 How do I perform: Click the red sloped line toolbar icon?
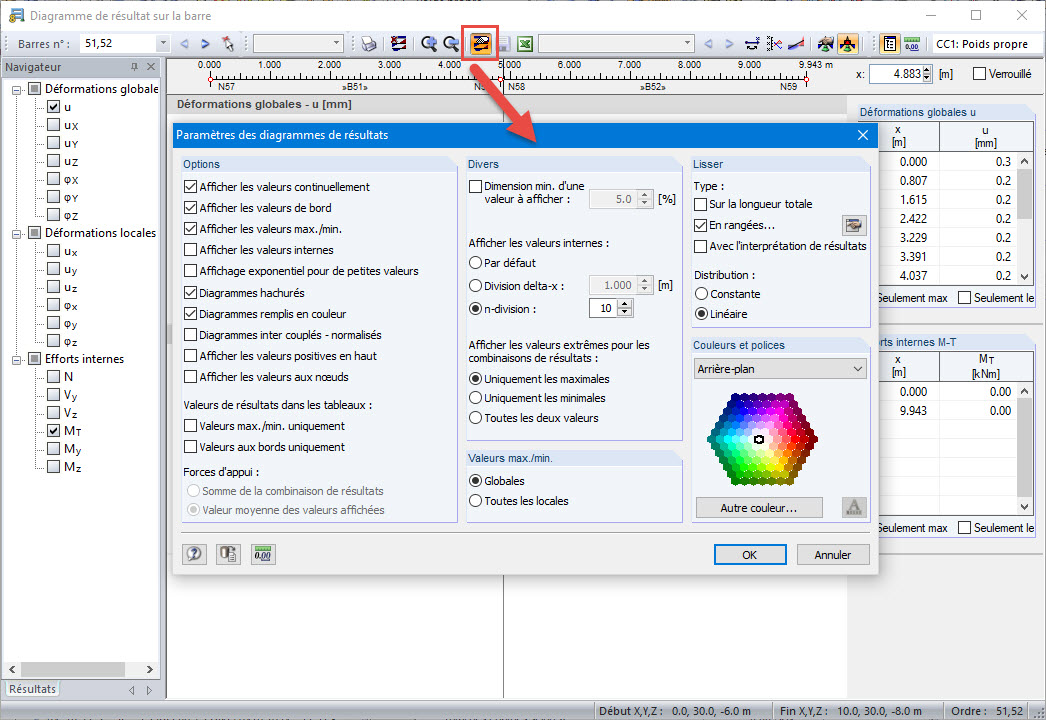tap(795, 44)
